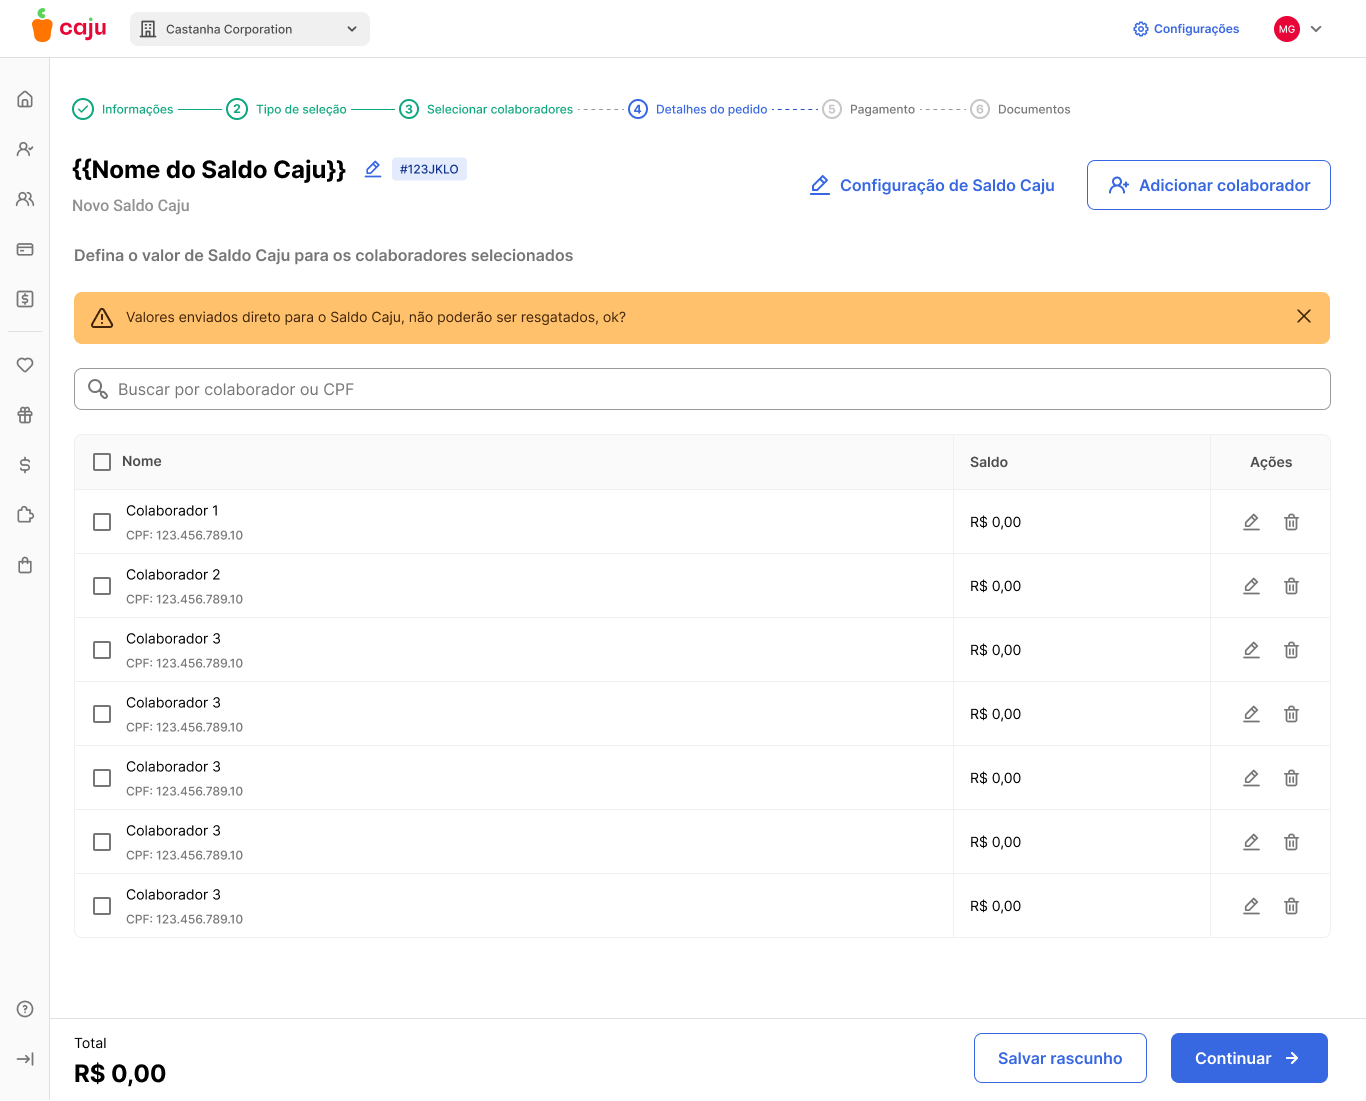Select Detalhes do pedido step

coord(698,109)
